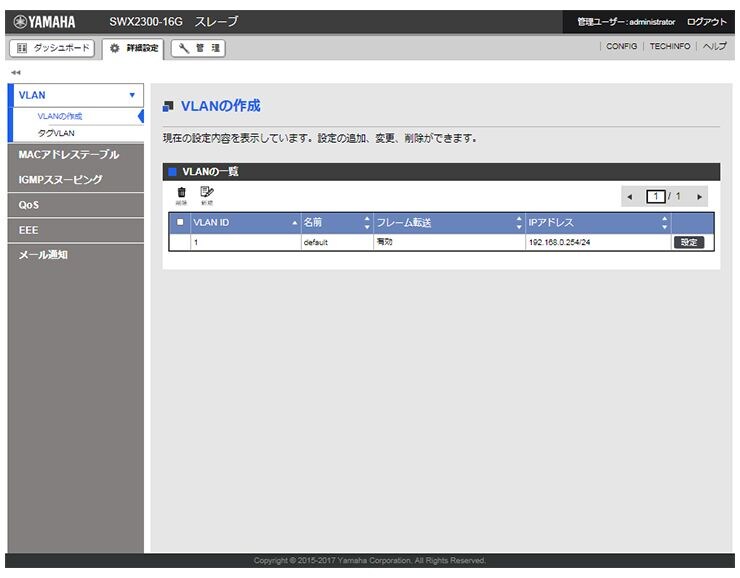Image resolution: width=740 pixels, height=578 pixels.
Task: Open タグVLAN in the sidebar
Action: [x=56, y=132]
